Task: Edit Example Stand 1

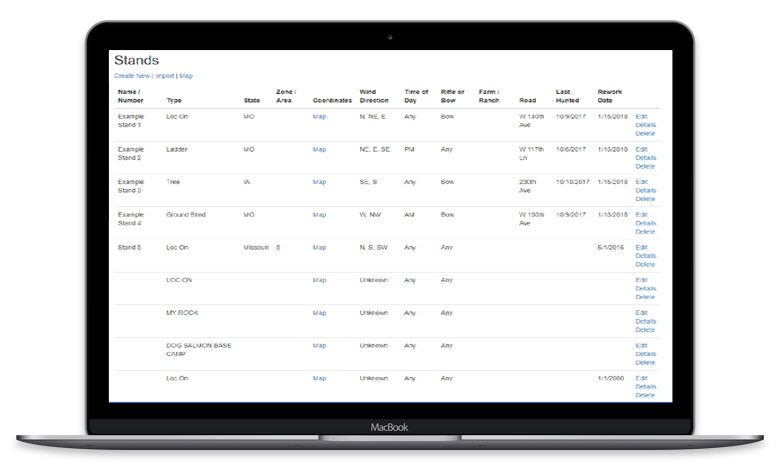Action: click(x=642, y=116)
